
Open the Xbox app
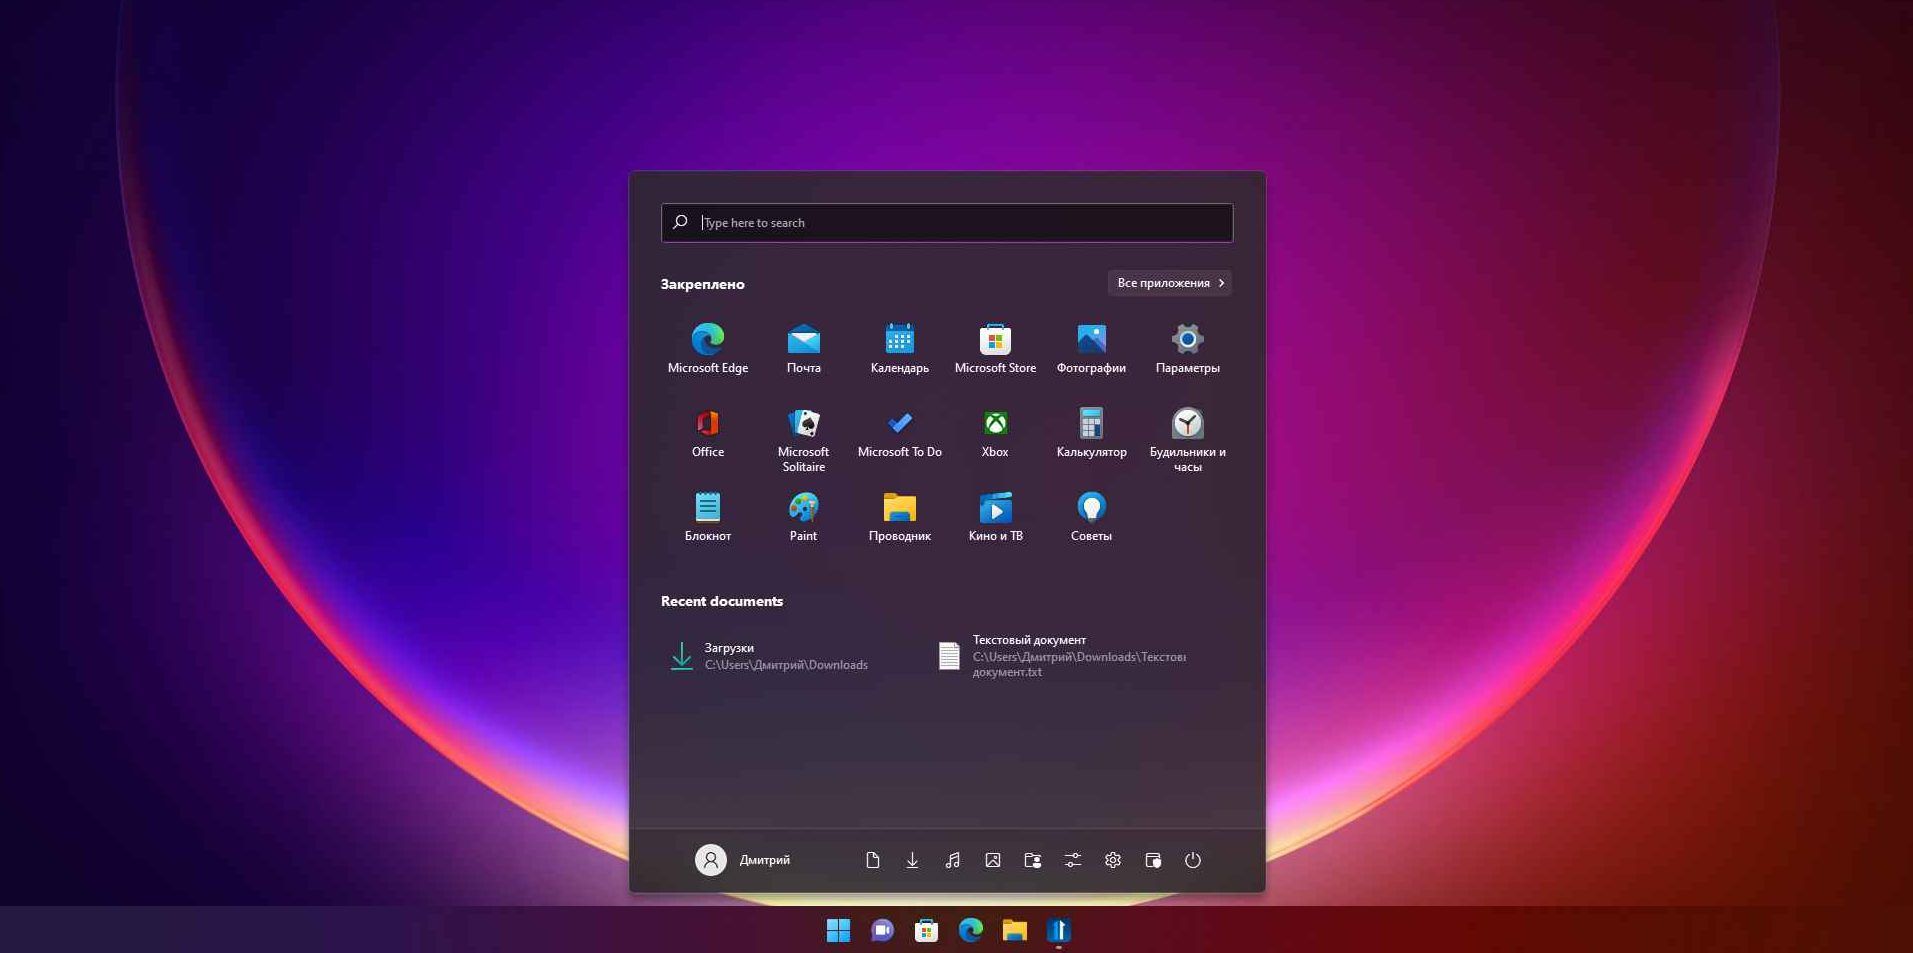pyautogui.click(x=995, y=432)
